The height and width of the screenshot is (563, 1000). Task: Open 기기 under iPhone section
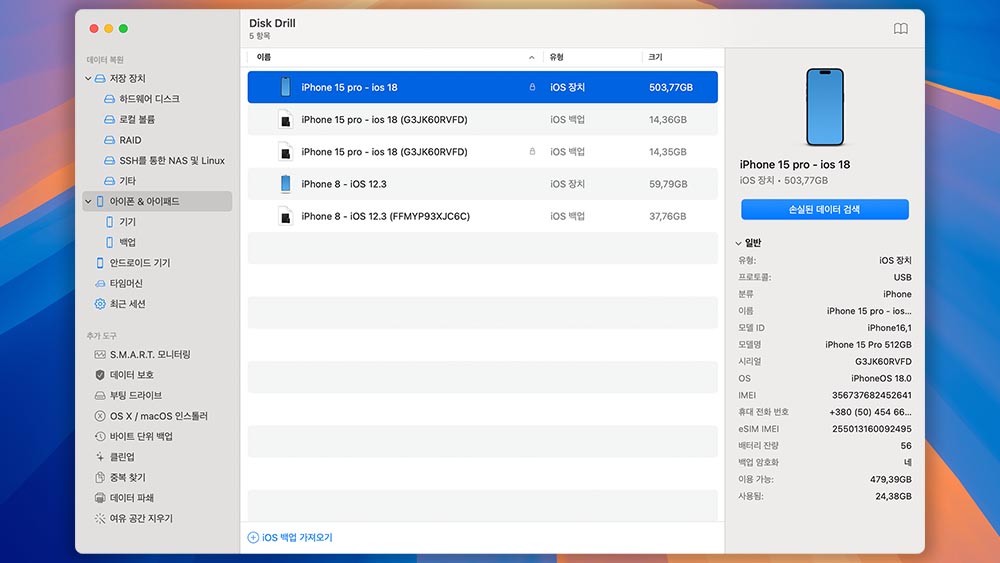point(127,222)
